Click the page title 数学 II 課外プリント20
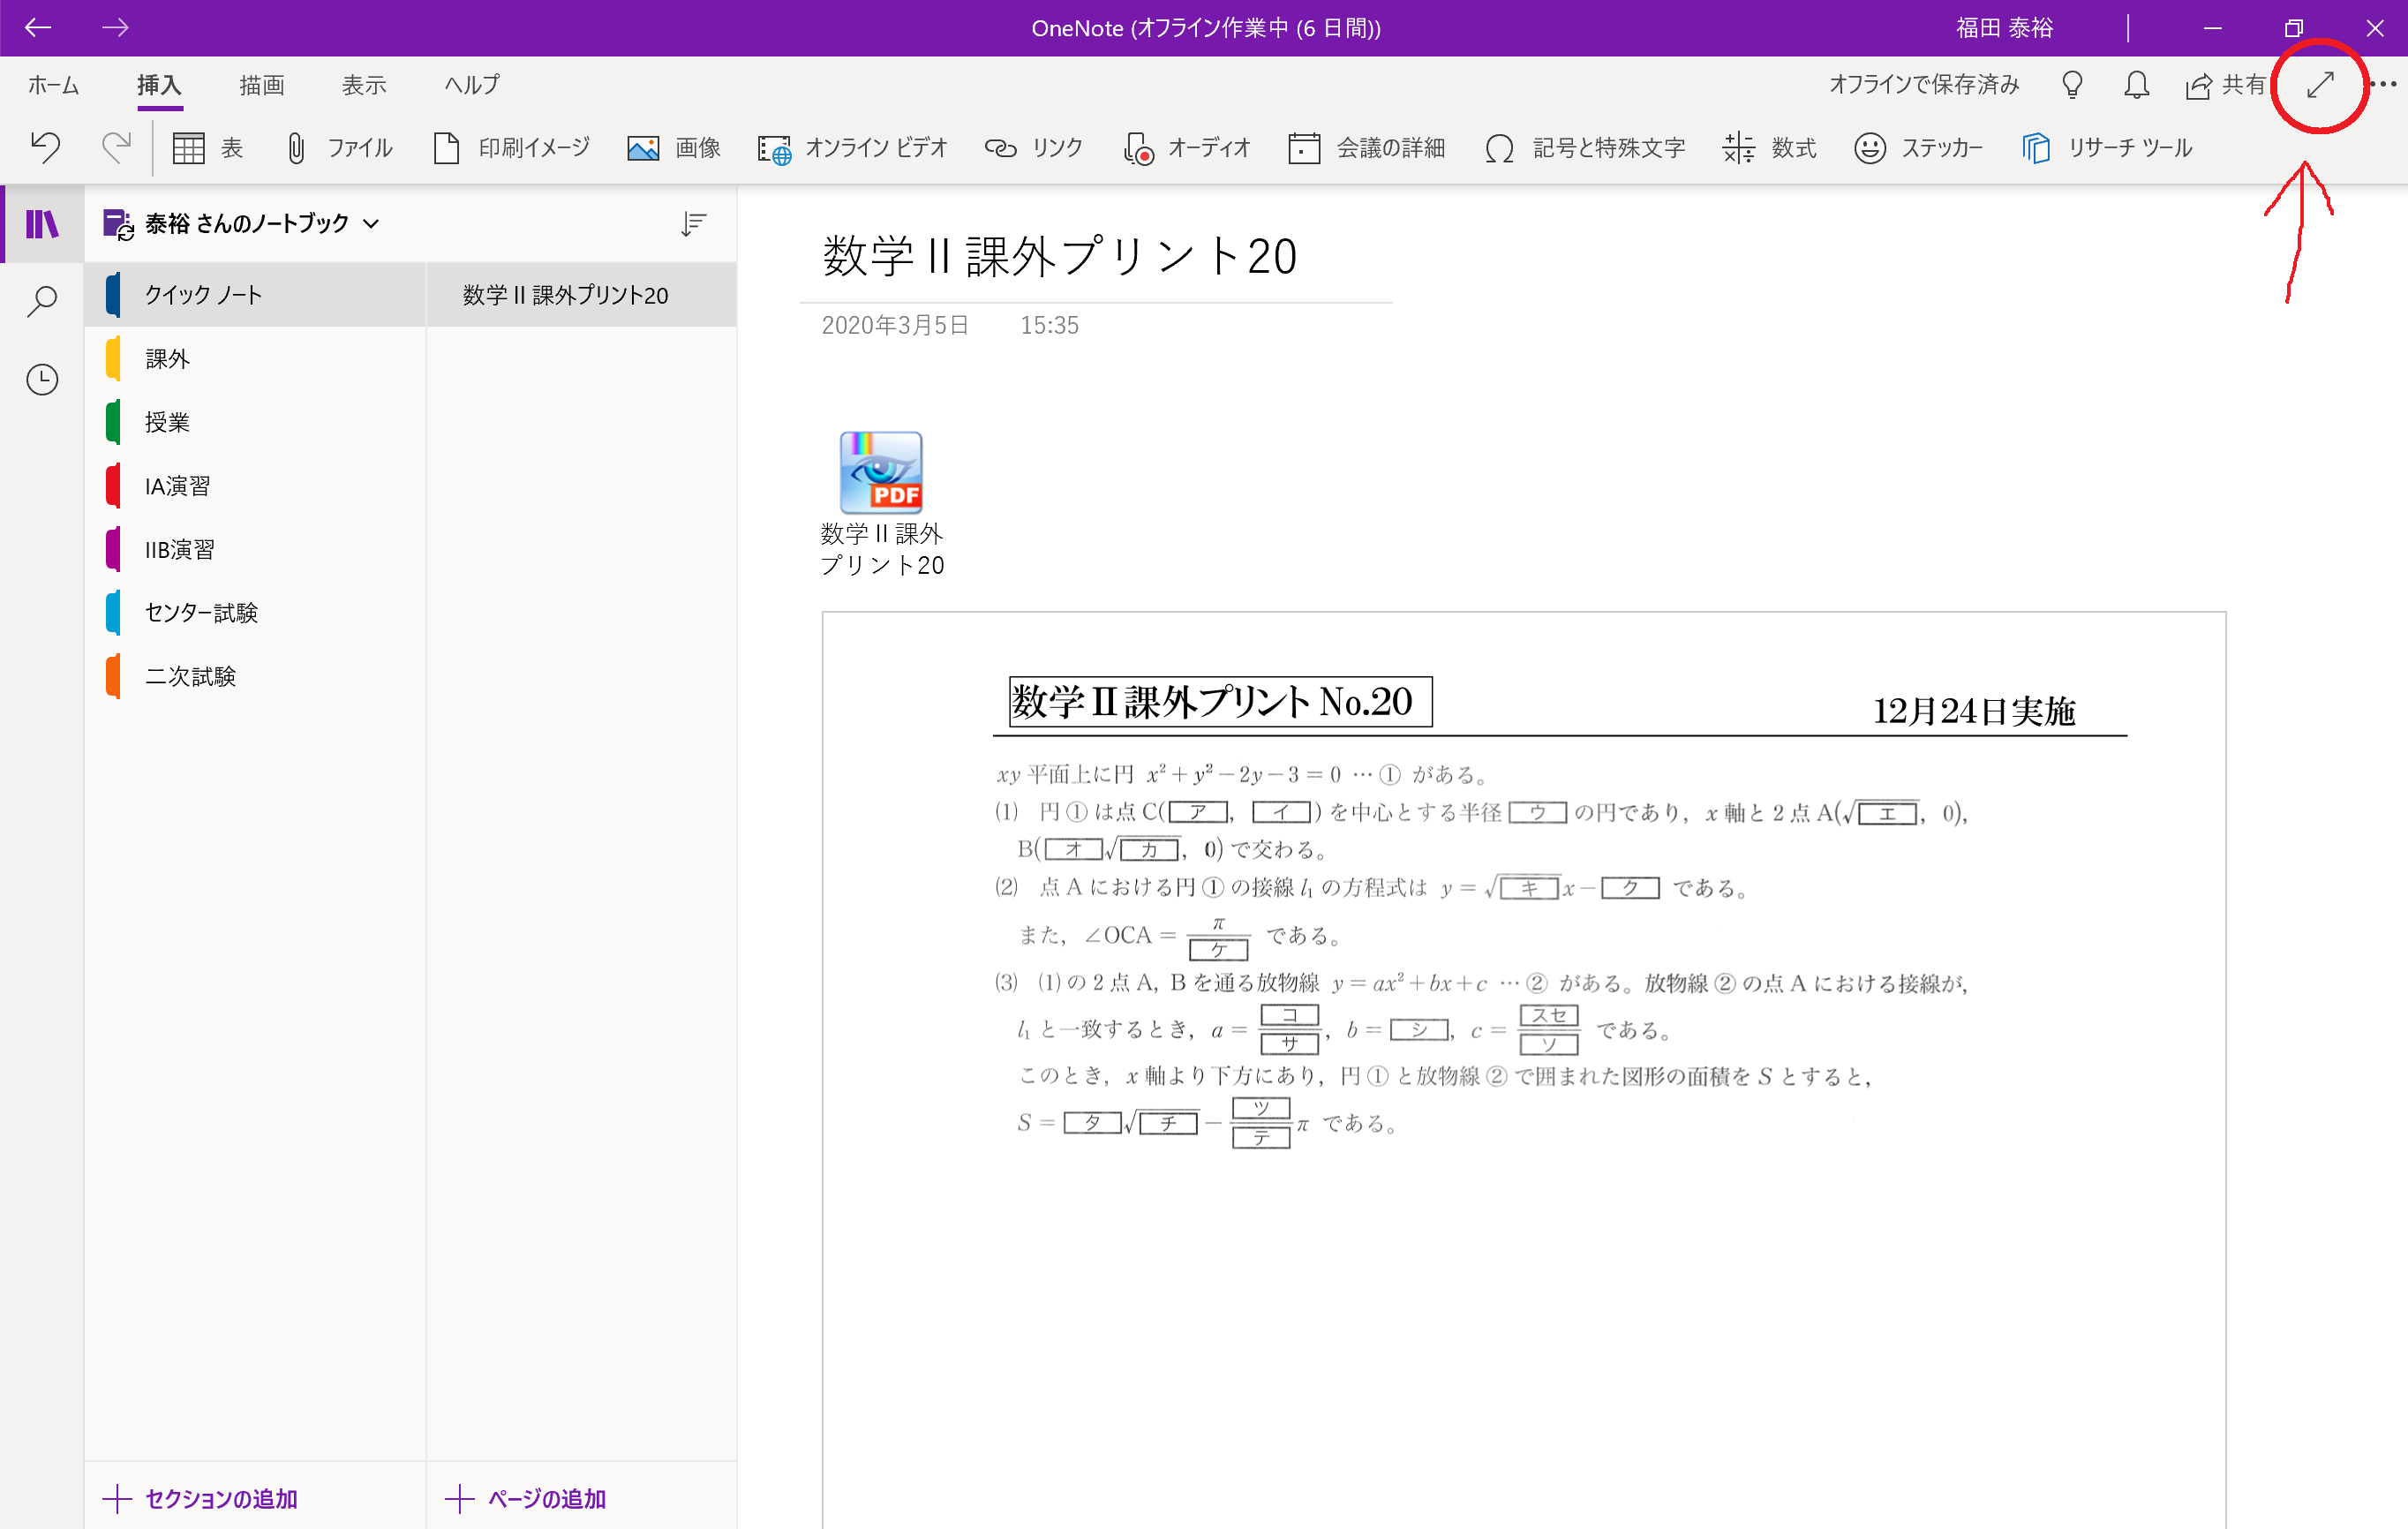The height and width of the screenshot is (1529, 2408). coord(1060,256)
